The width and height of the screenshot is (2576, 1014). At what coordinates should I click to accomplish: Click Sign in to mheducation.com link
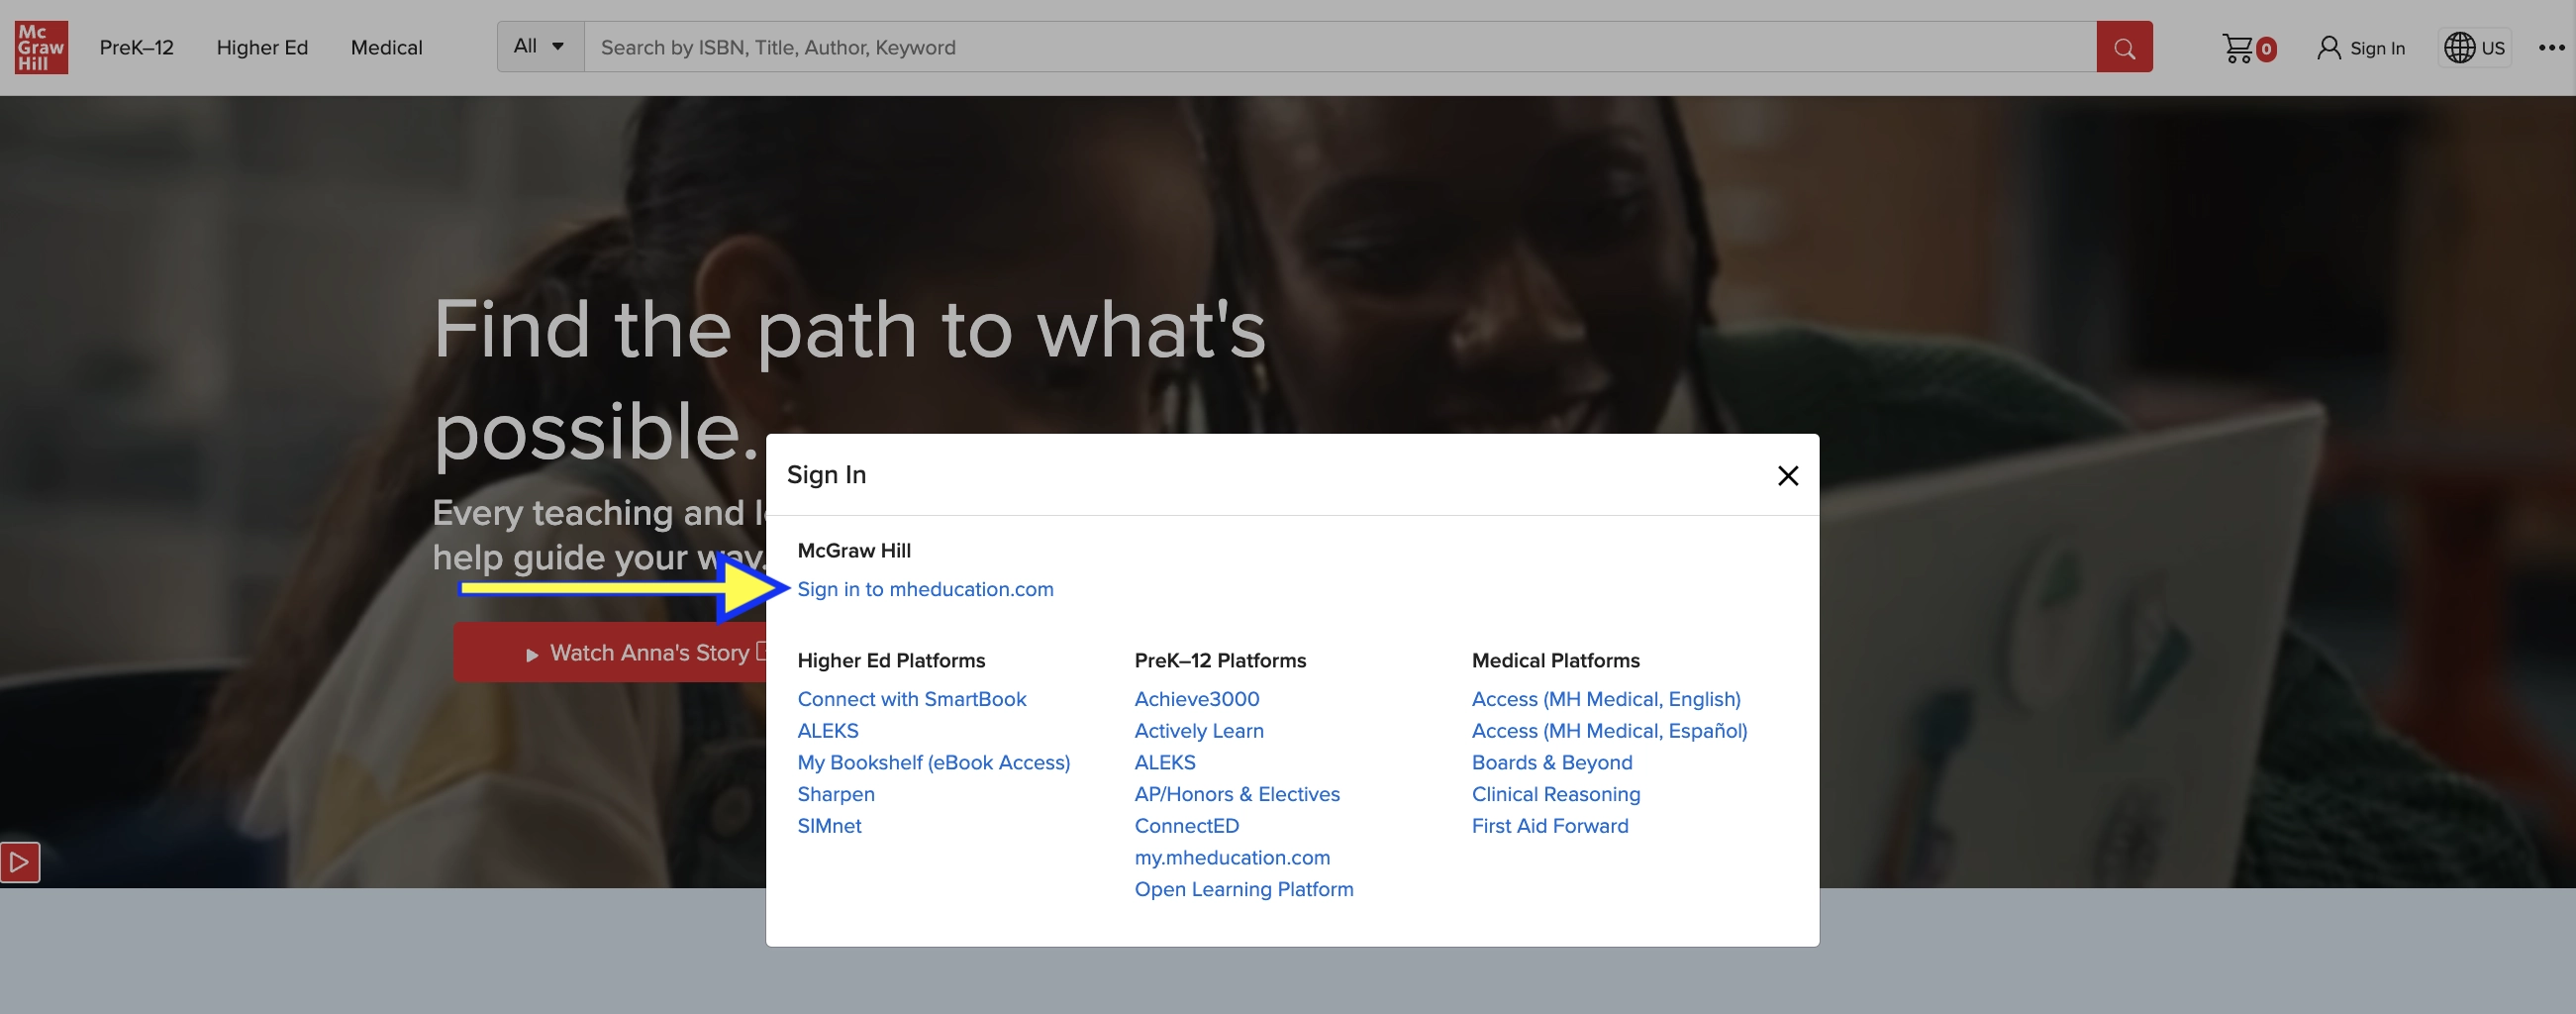point(925,589)
